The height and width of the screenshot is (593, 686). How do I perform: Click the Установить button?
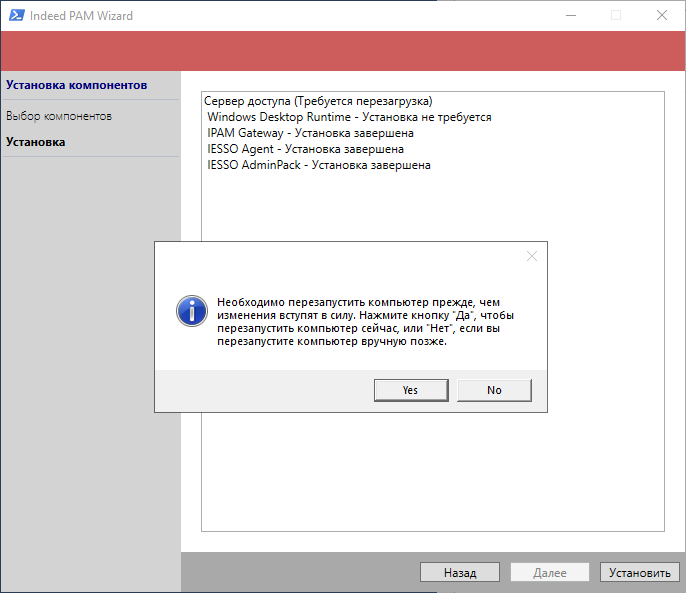[x=639, y=573]
